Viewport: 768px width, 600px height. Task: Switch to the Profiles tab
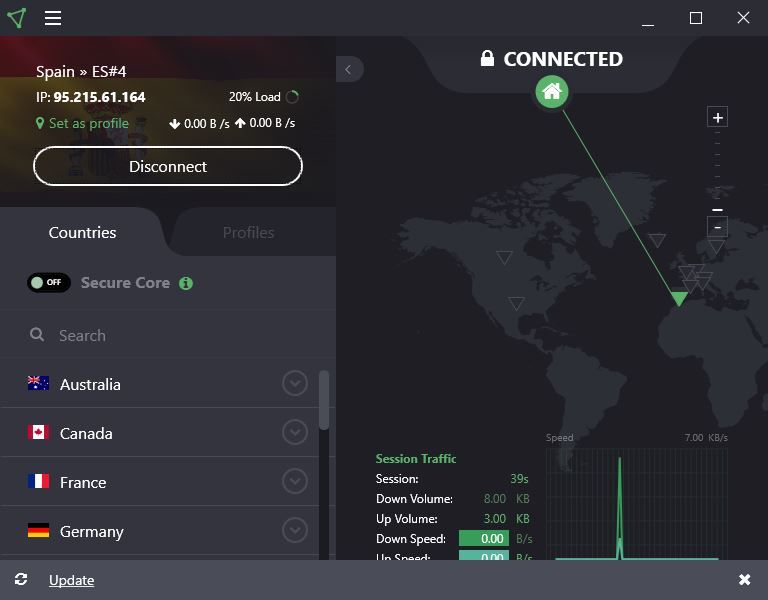tap(248, 232)
